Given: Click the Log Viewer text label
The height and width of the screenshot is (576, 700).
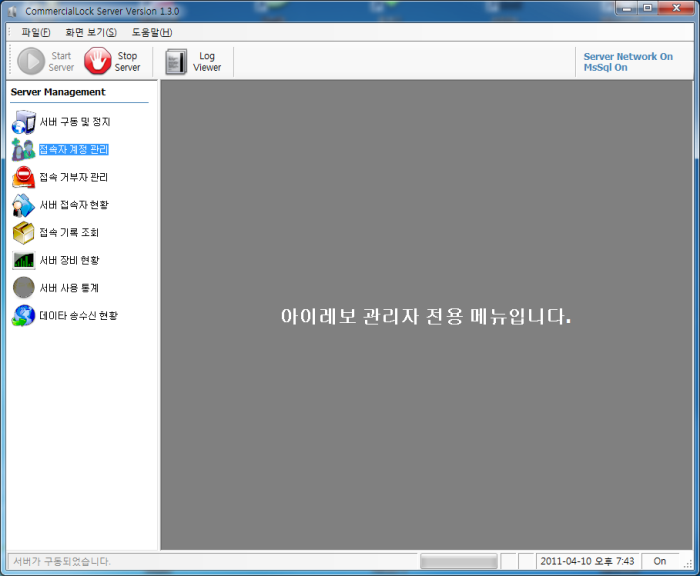Looking at the screenshot, I should (x=207, y=62).
